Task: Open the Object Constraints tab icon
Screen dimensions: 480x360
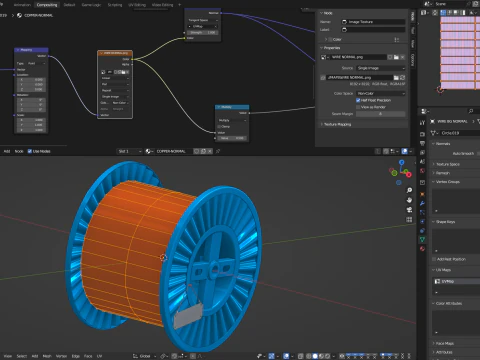Action: click(x=422, y=230)
